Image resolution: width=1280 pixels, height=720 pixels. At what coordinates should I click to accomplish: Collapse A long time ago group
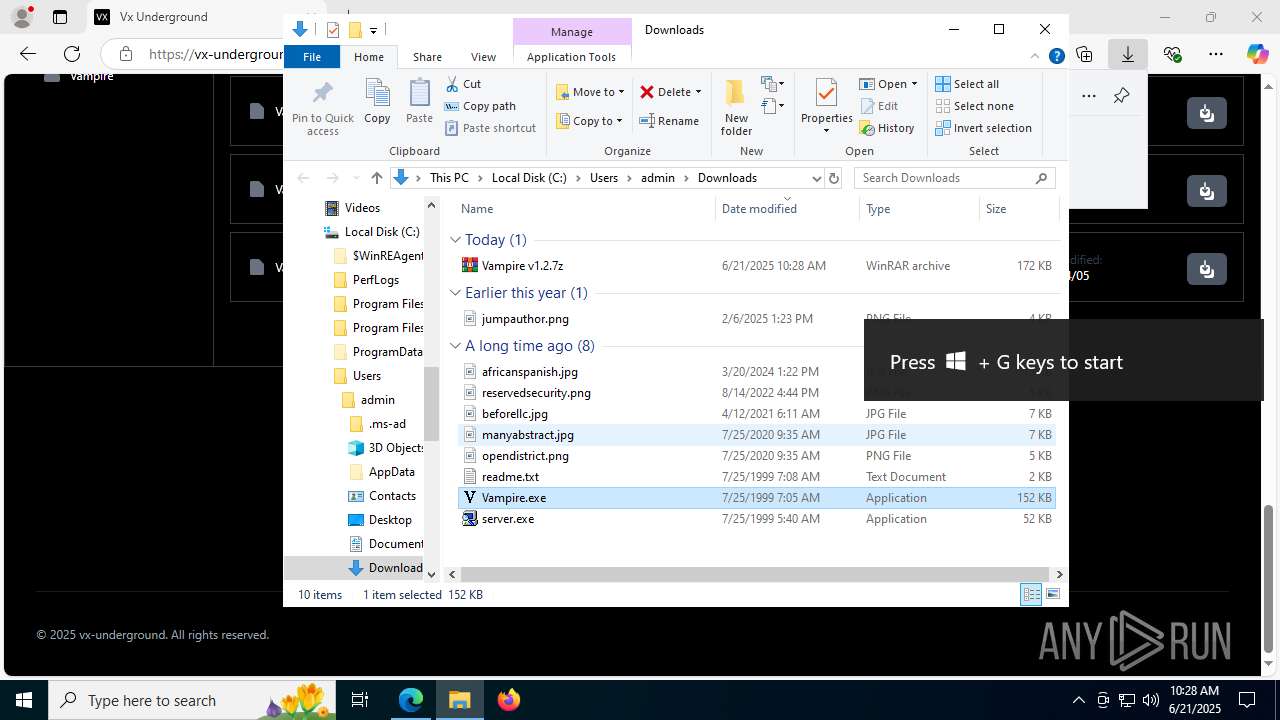pyautogui.click(x=455, y=346)
